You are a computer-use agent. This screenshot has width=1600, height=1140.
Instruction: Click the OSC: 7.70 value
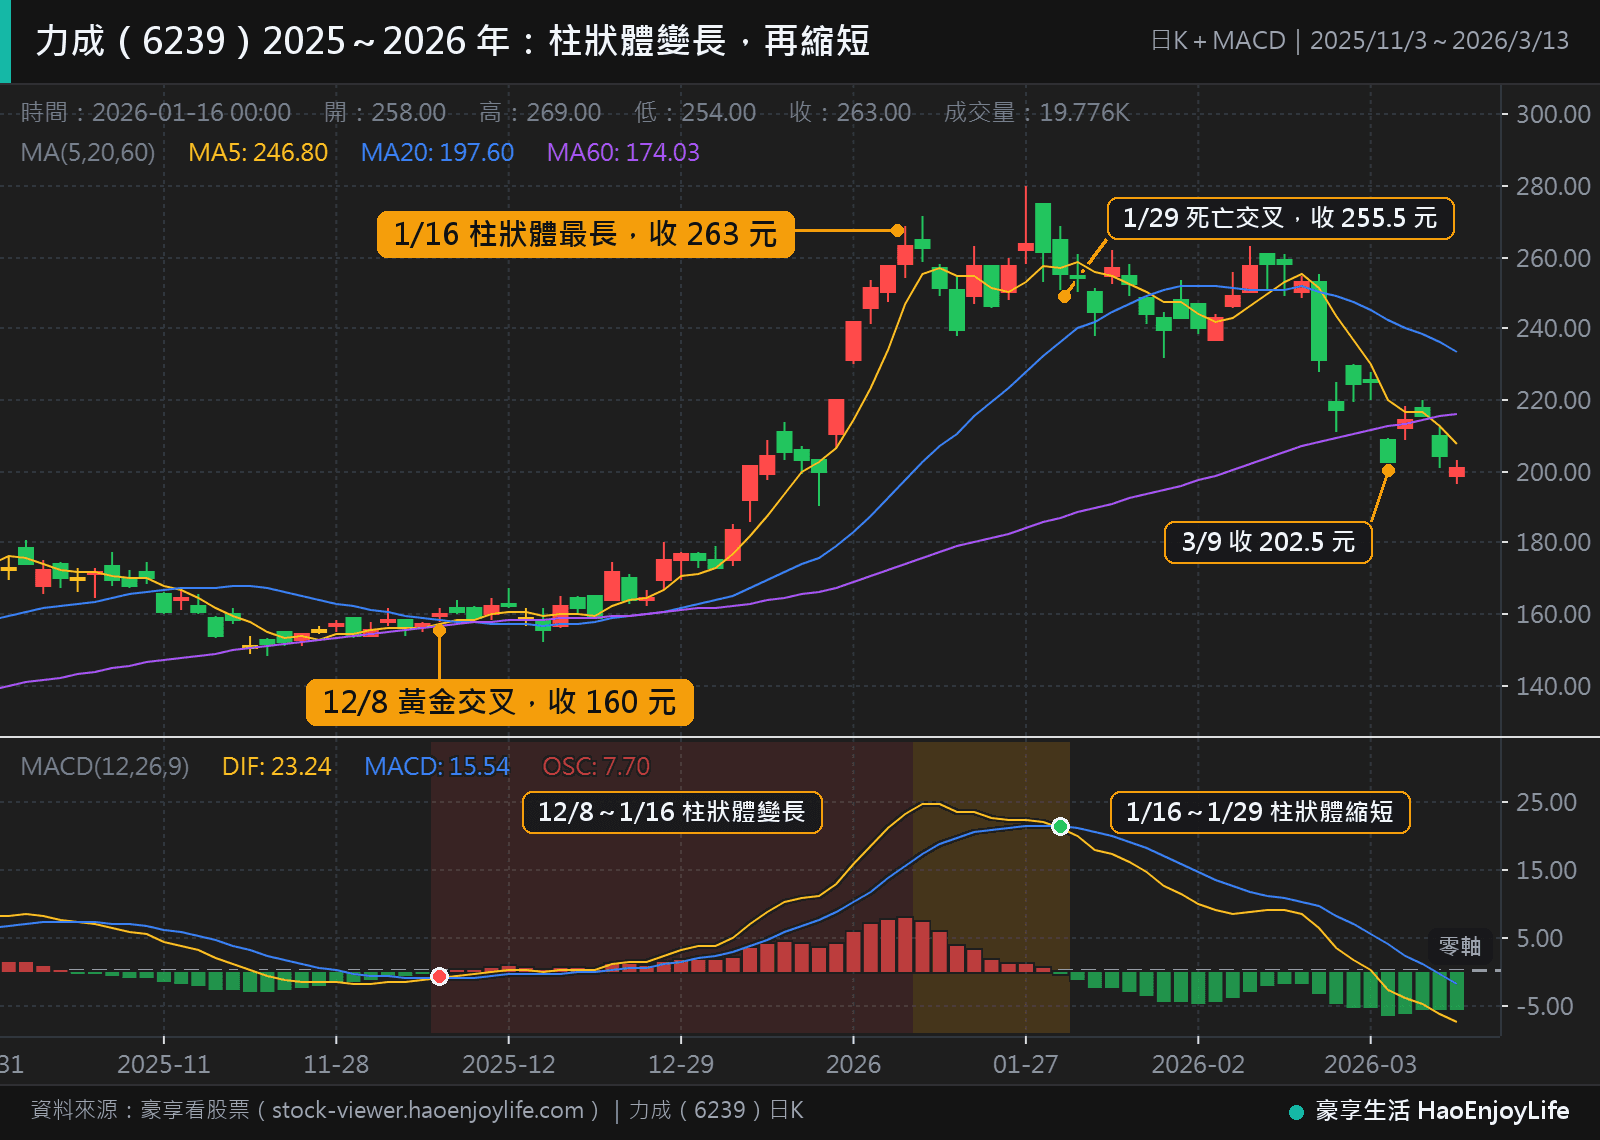pyautogui.click(x=596, y=766)
